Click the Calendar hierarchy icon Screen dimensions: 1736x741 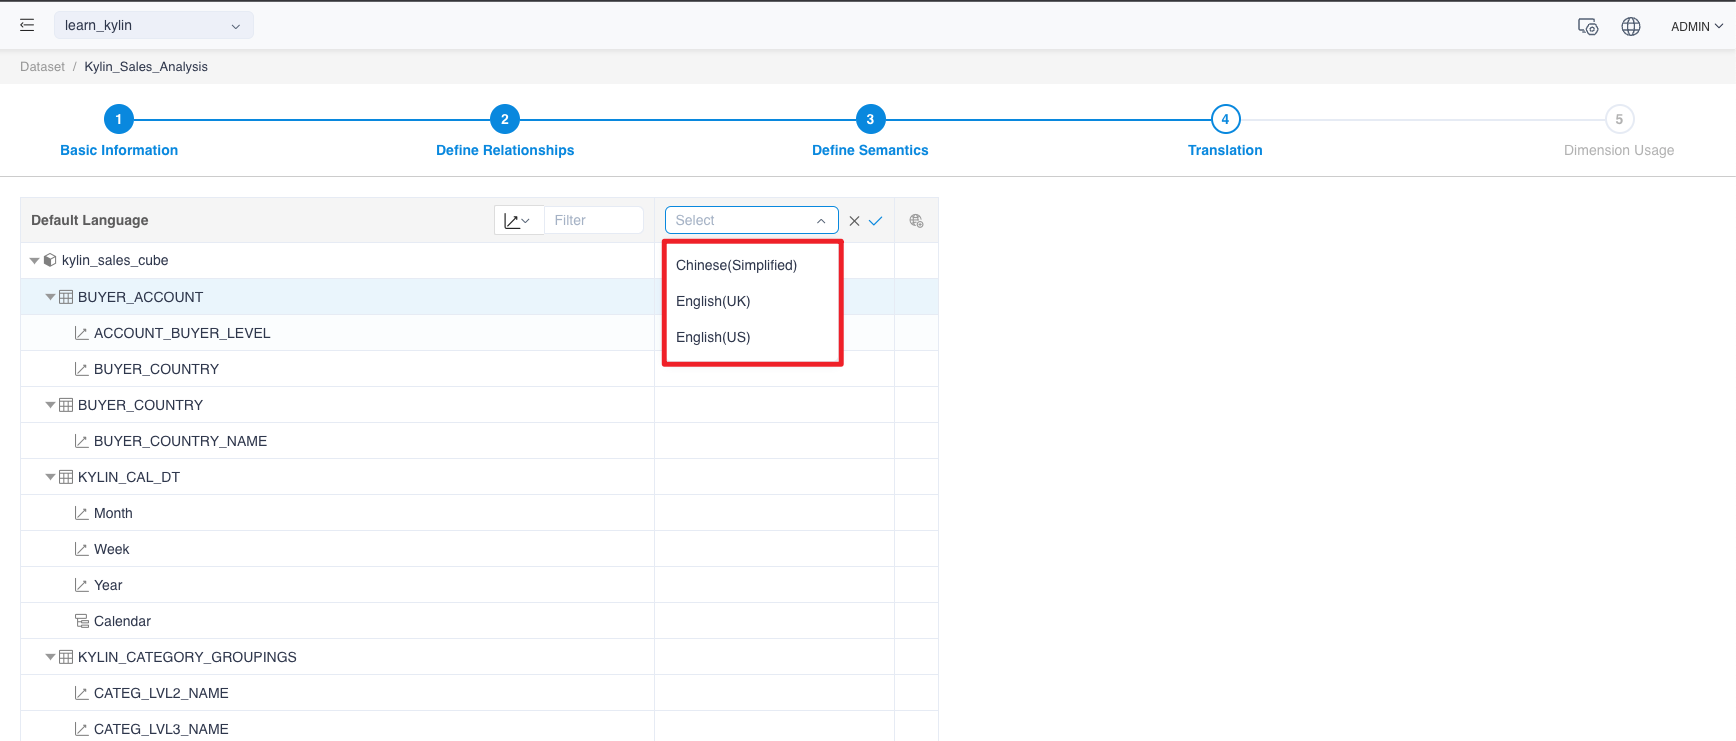82,621
